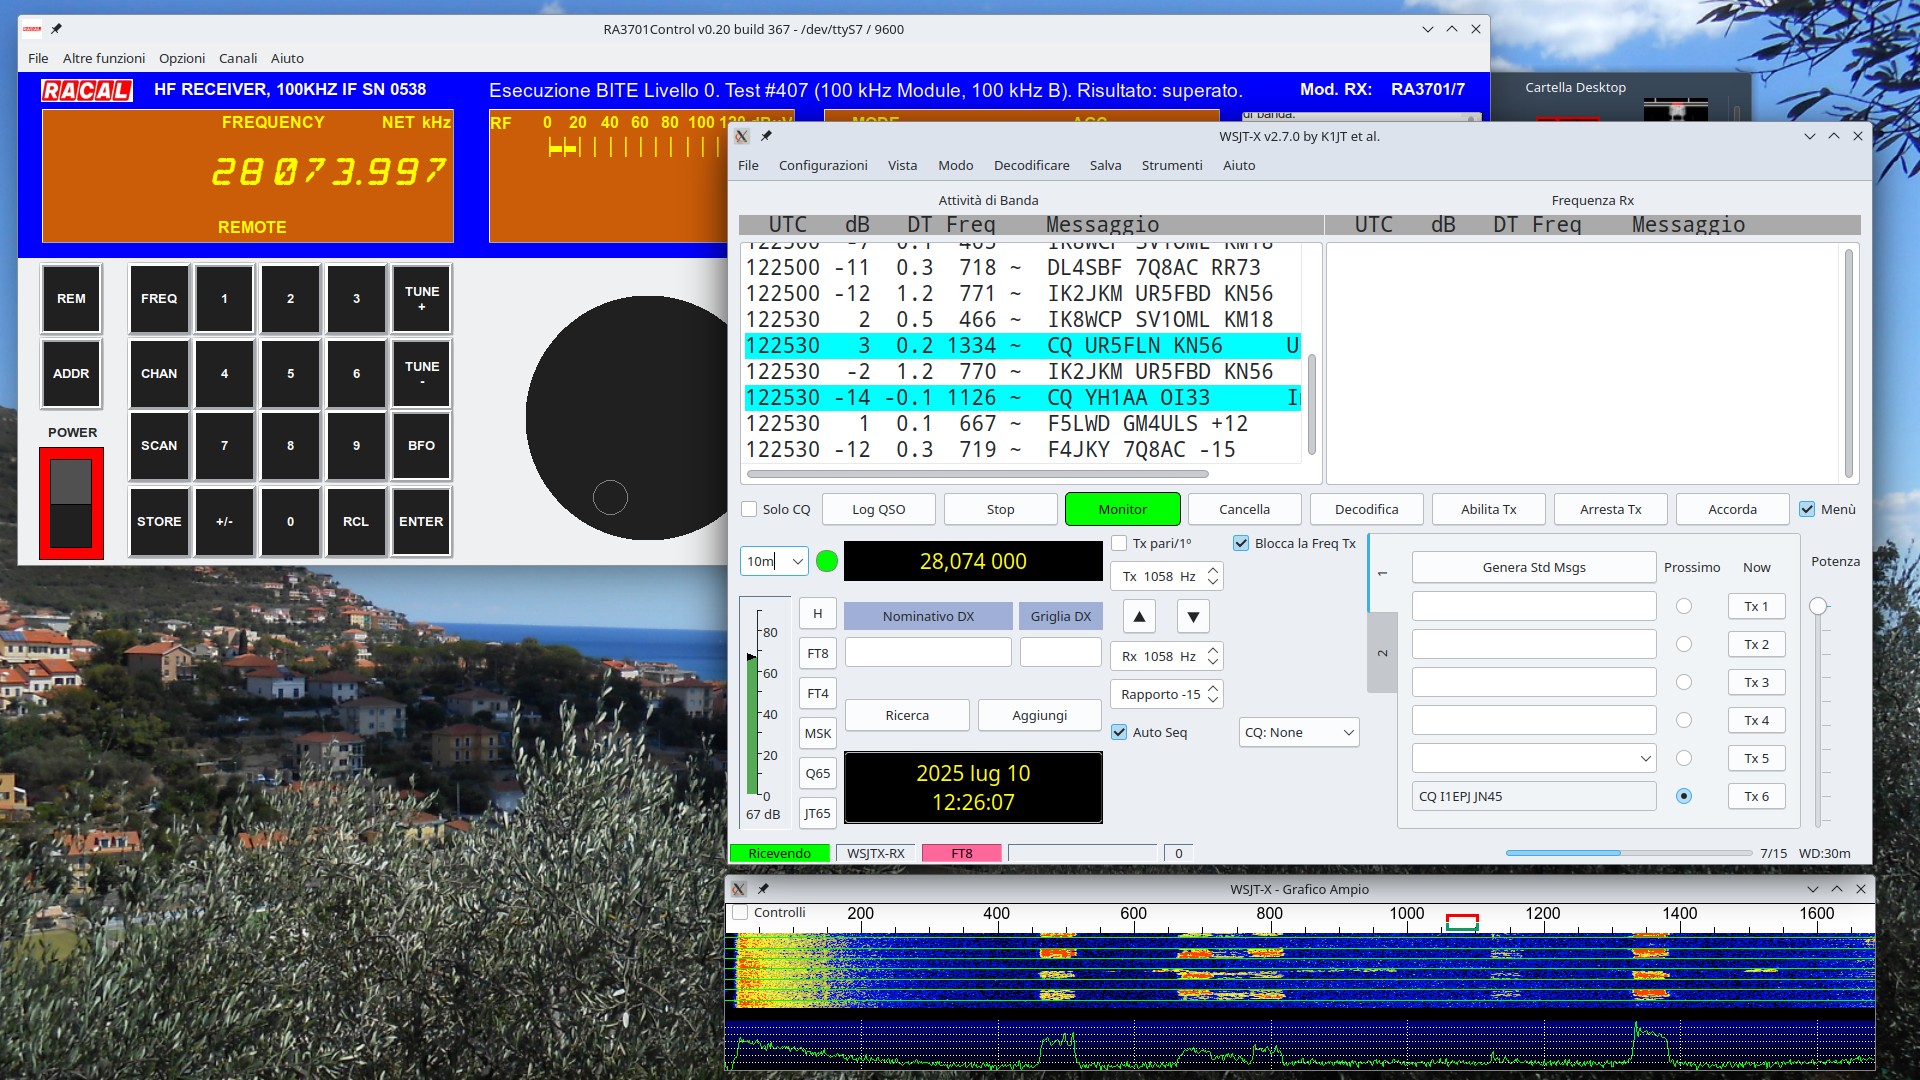The width and height of the screenshot is (1920, 1080).
Task: Select the Tx 3 Prossimo radio button
Action: click(x=1684, y=682)
